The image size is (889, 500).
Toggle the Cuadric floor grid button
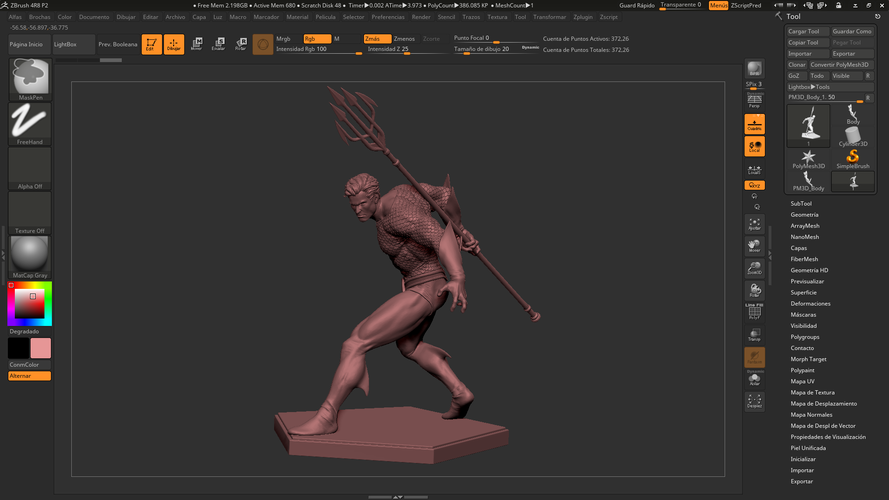point(755,124)
